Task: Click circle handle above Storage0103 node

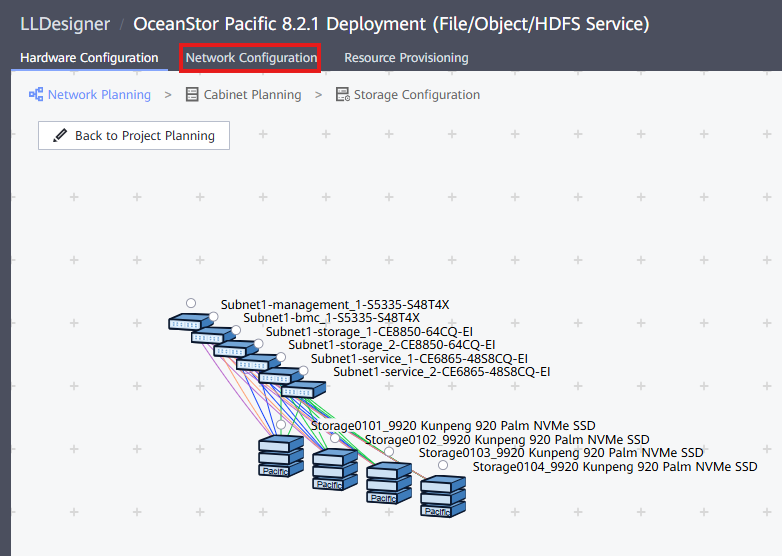Action: [389, 452]
